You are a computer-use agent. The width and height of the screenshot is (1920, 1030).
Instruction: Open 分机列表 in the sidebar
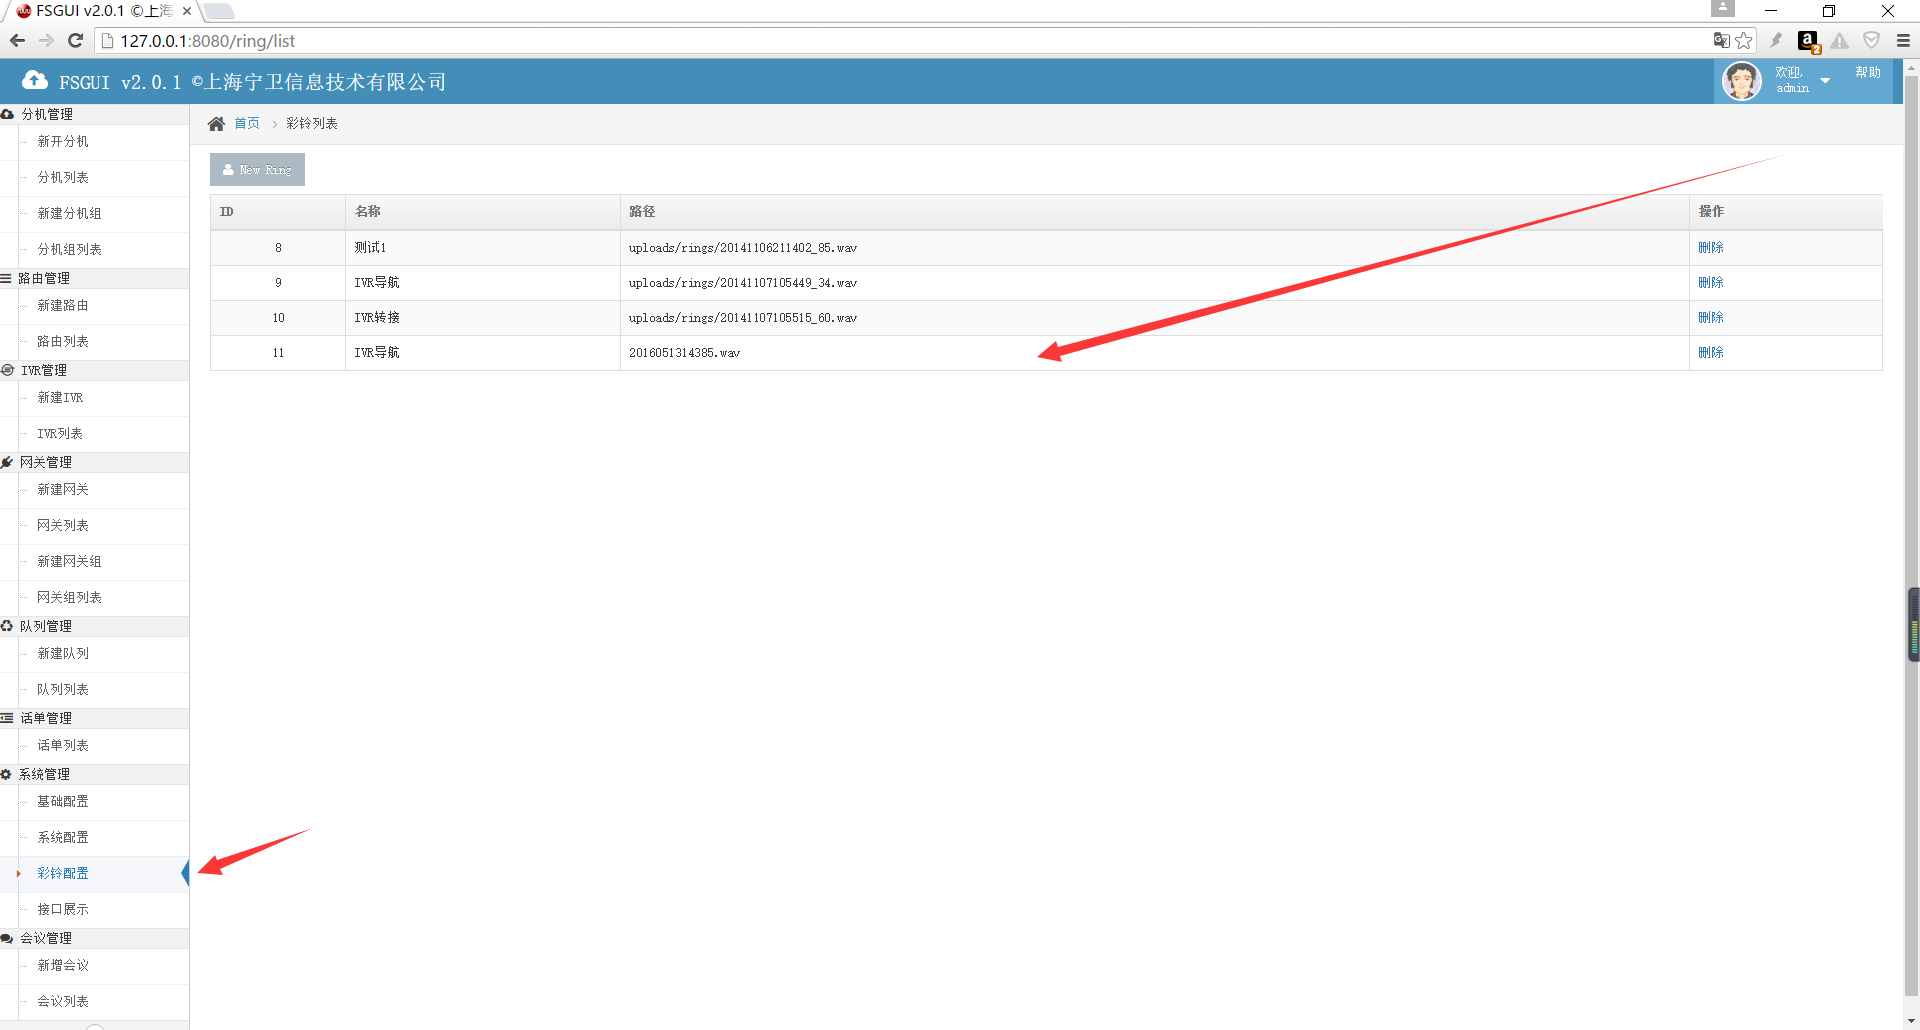[x=63, y=177]
